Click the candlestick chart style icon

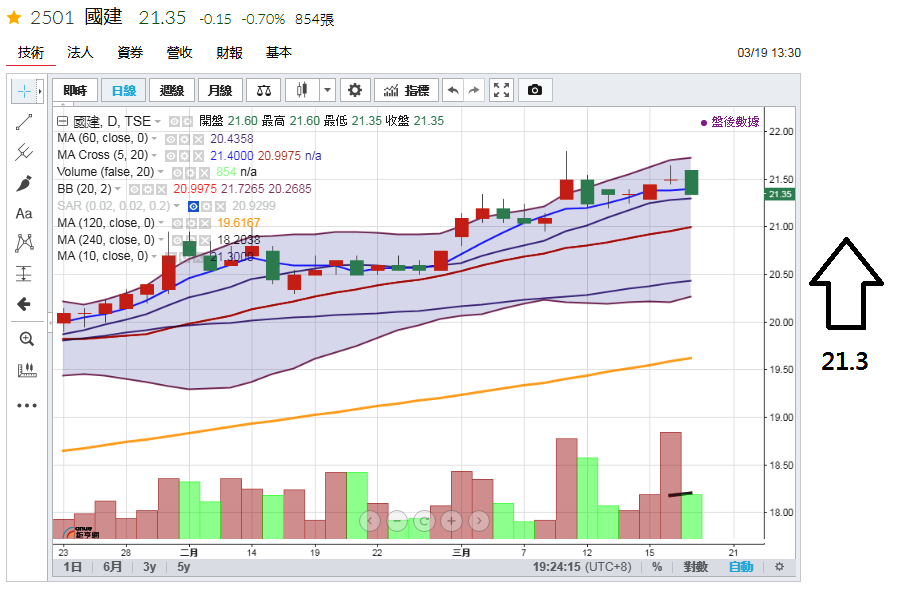tap(302, 90)
